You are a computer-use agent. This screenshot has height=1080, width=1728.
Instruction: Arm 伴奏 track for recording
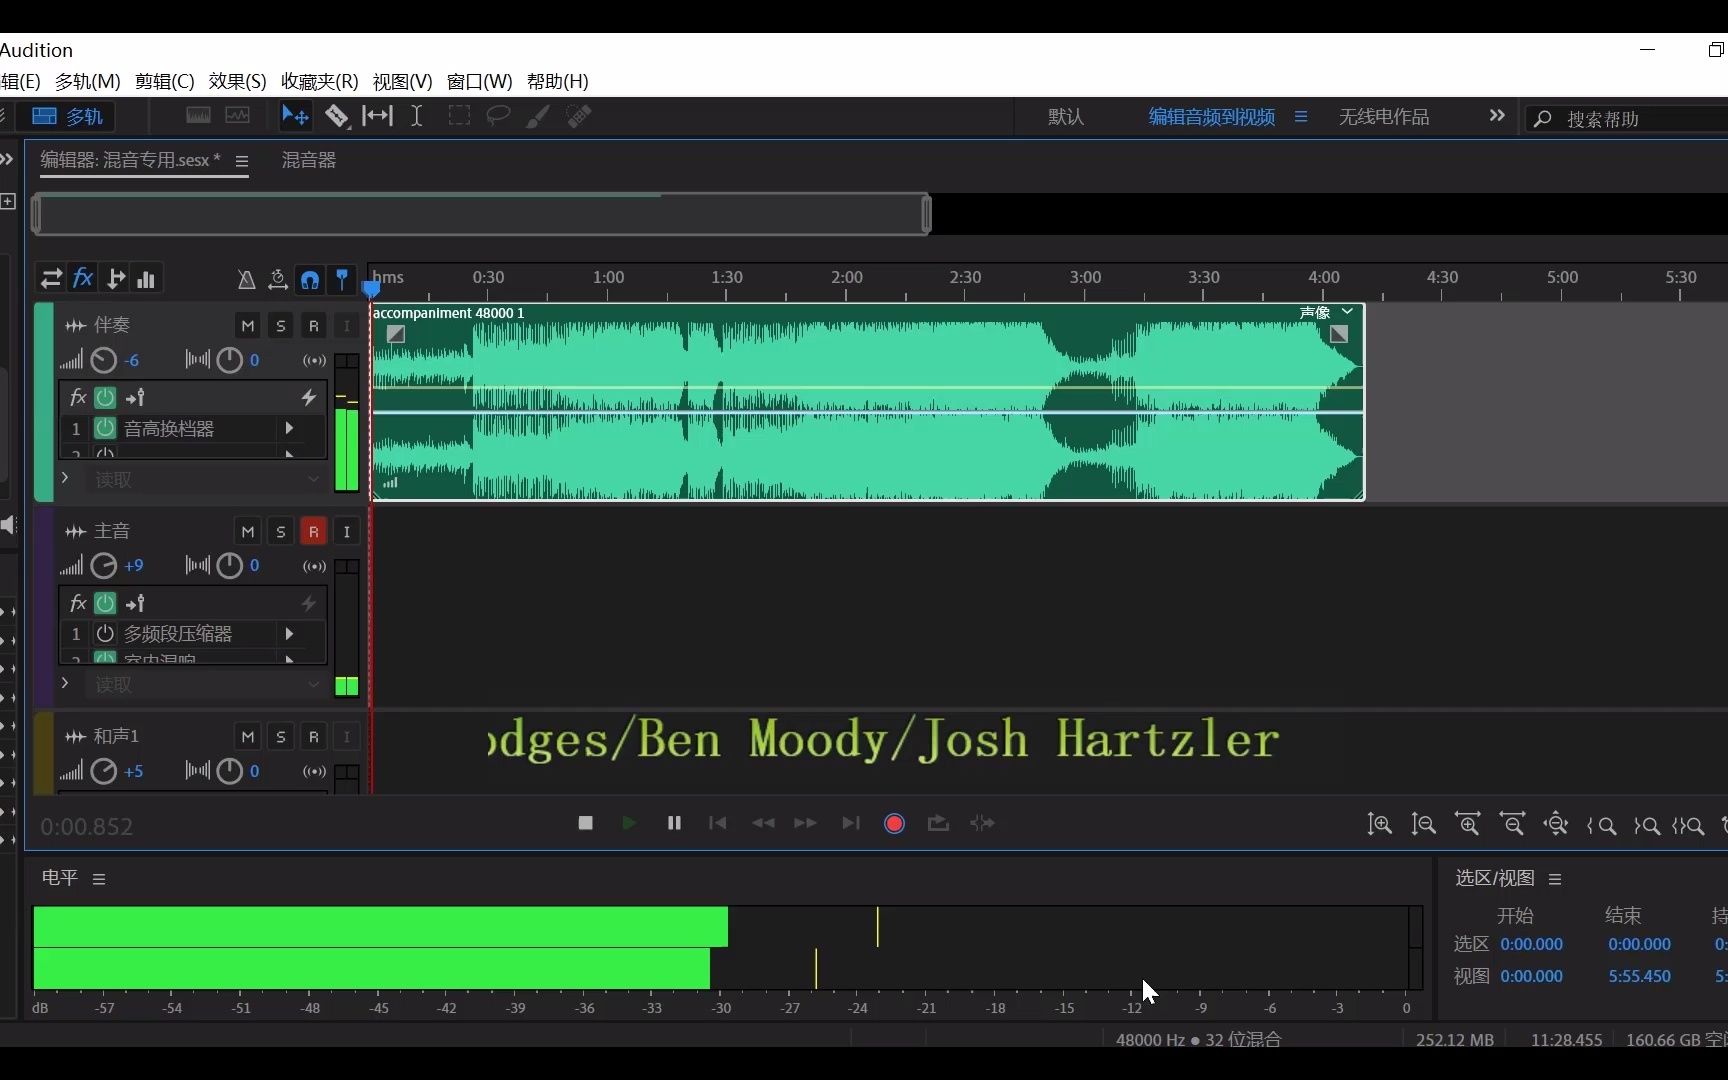coord(314,326)
